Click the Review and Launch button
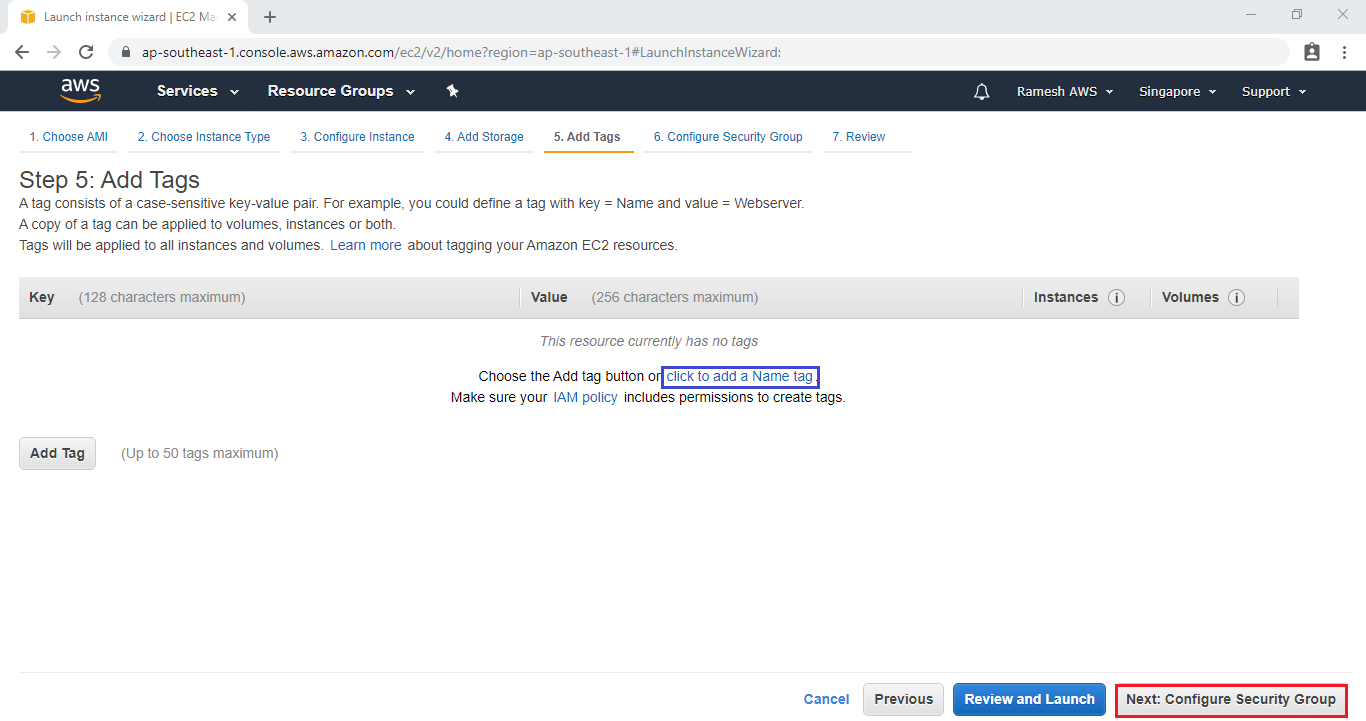The image size is (1366, 721). (1029, 699)
